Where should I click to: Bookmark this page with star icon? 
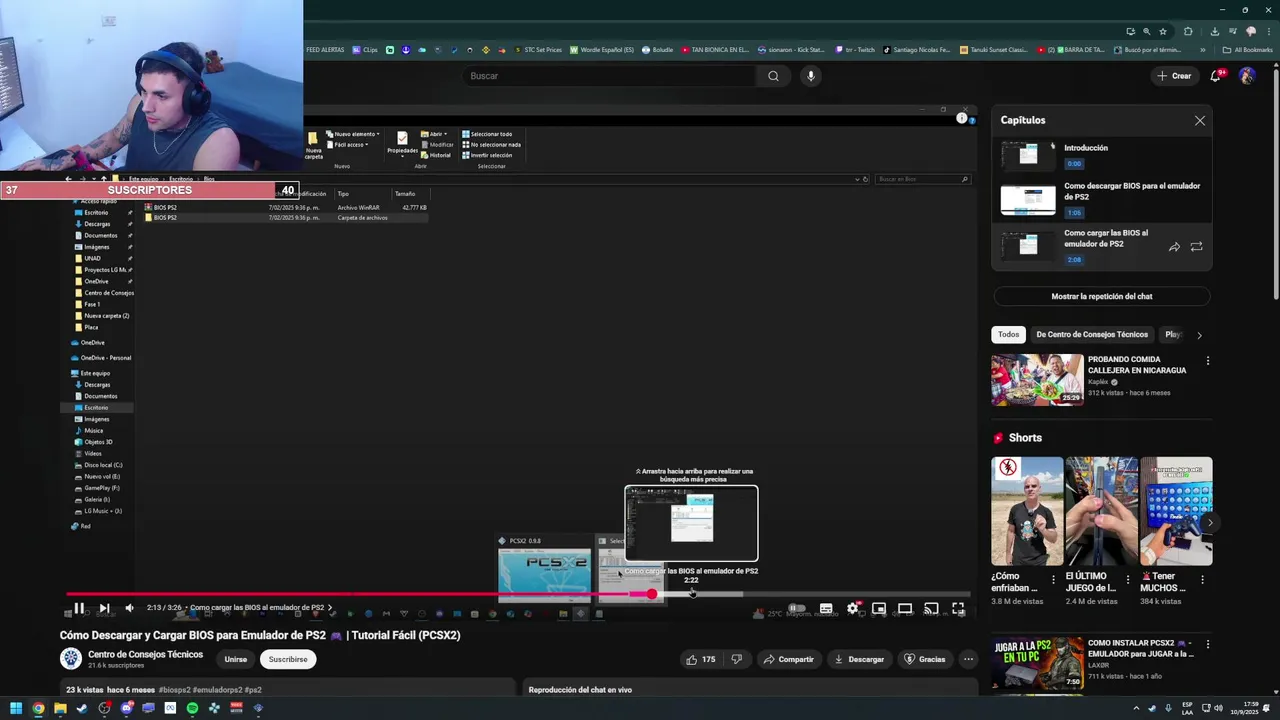(1163, 31)
